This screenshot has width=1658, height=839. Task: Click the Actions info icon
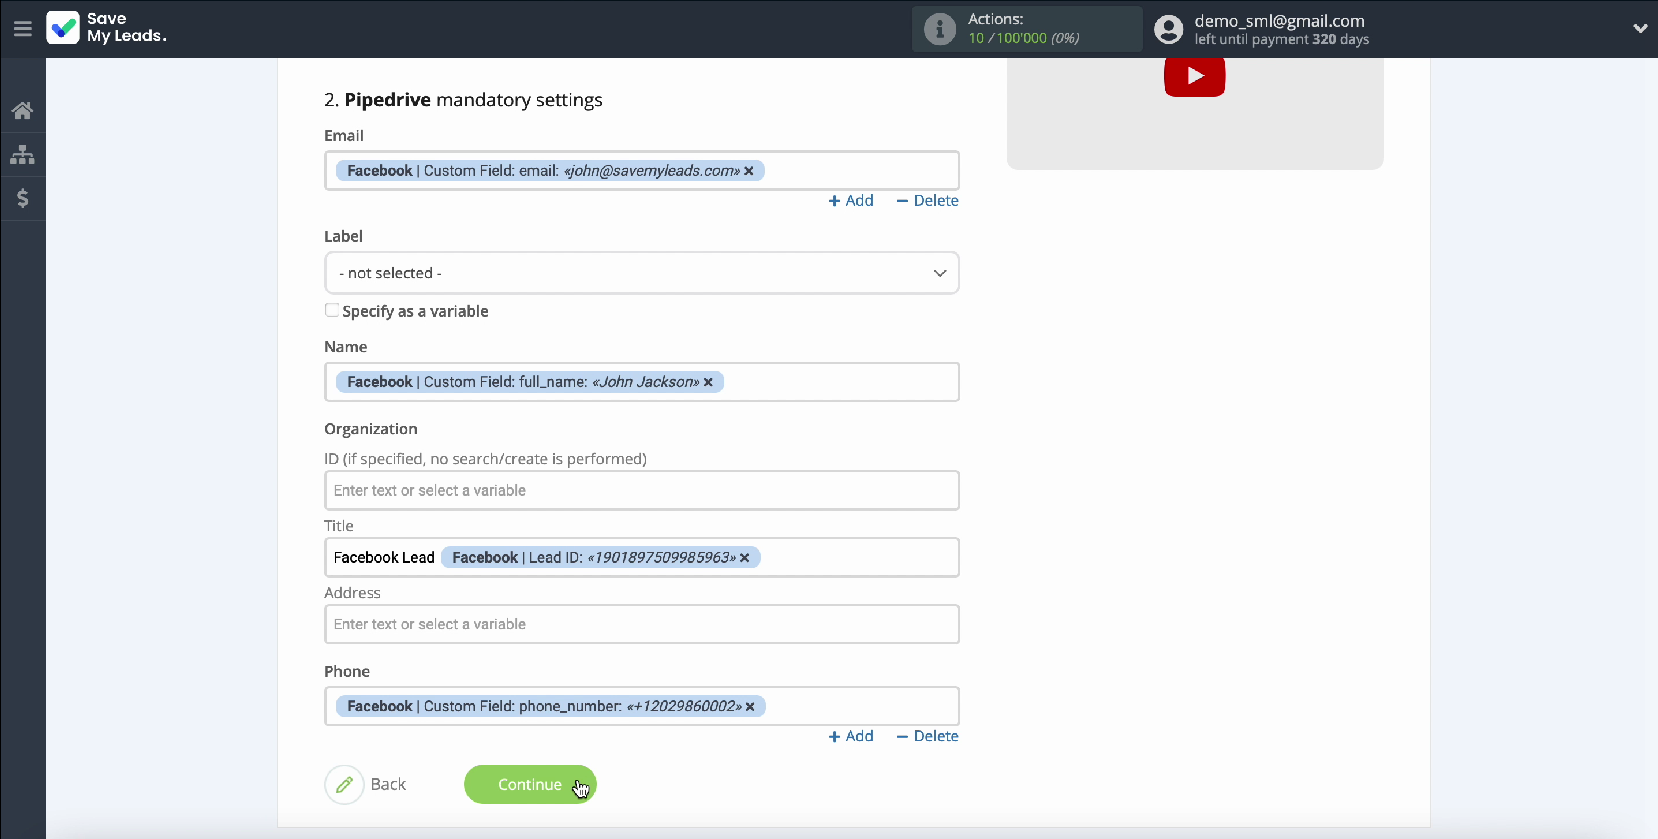(x=939, y=29)
